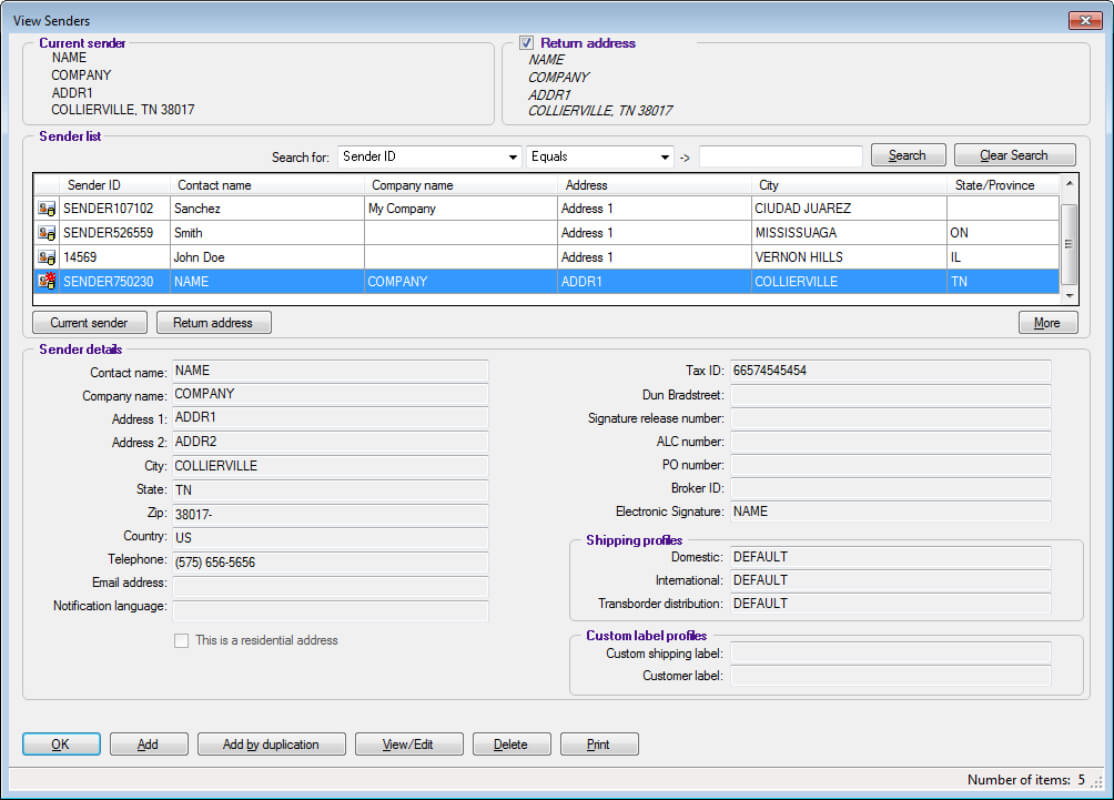The width and height of the screenshot is (1114, 800).
Task: Click the Domestic shipping profile field
Action: point(890,557)
